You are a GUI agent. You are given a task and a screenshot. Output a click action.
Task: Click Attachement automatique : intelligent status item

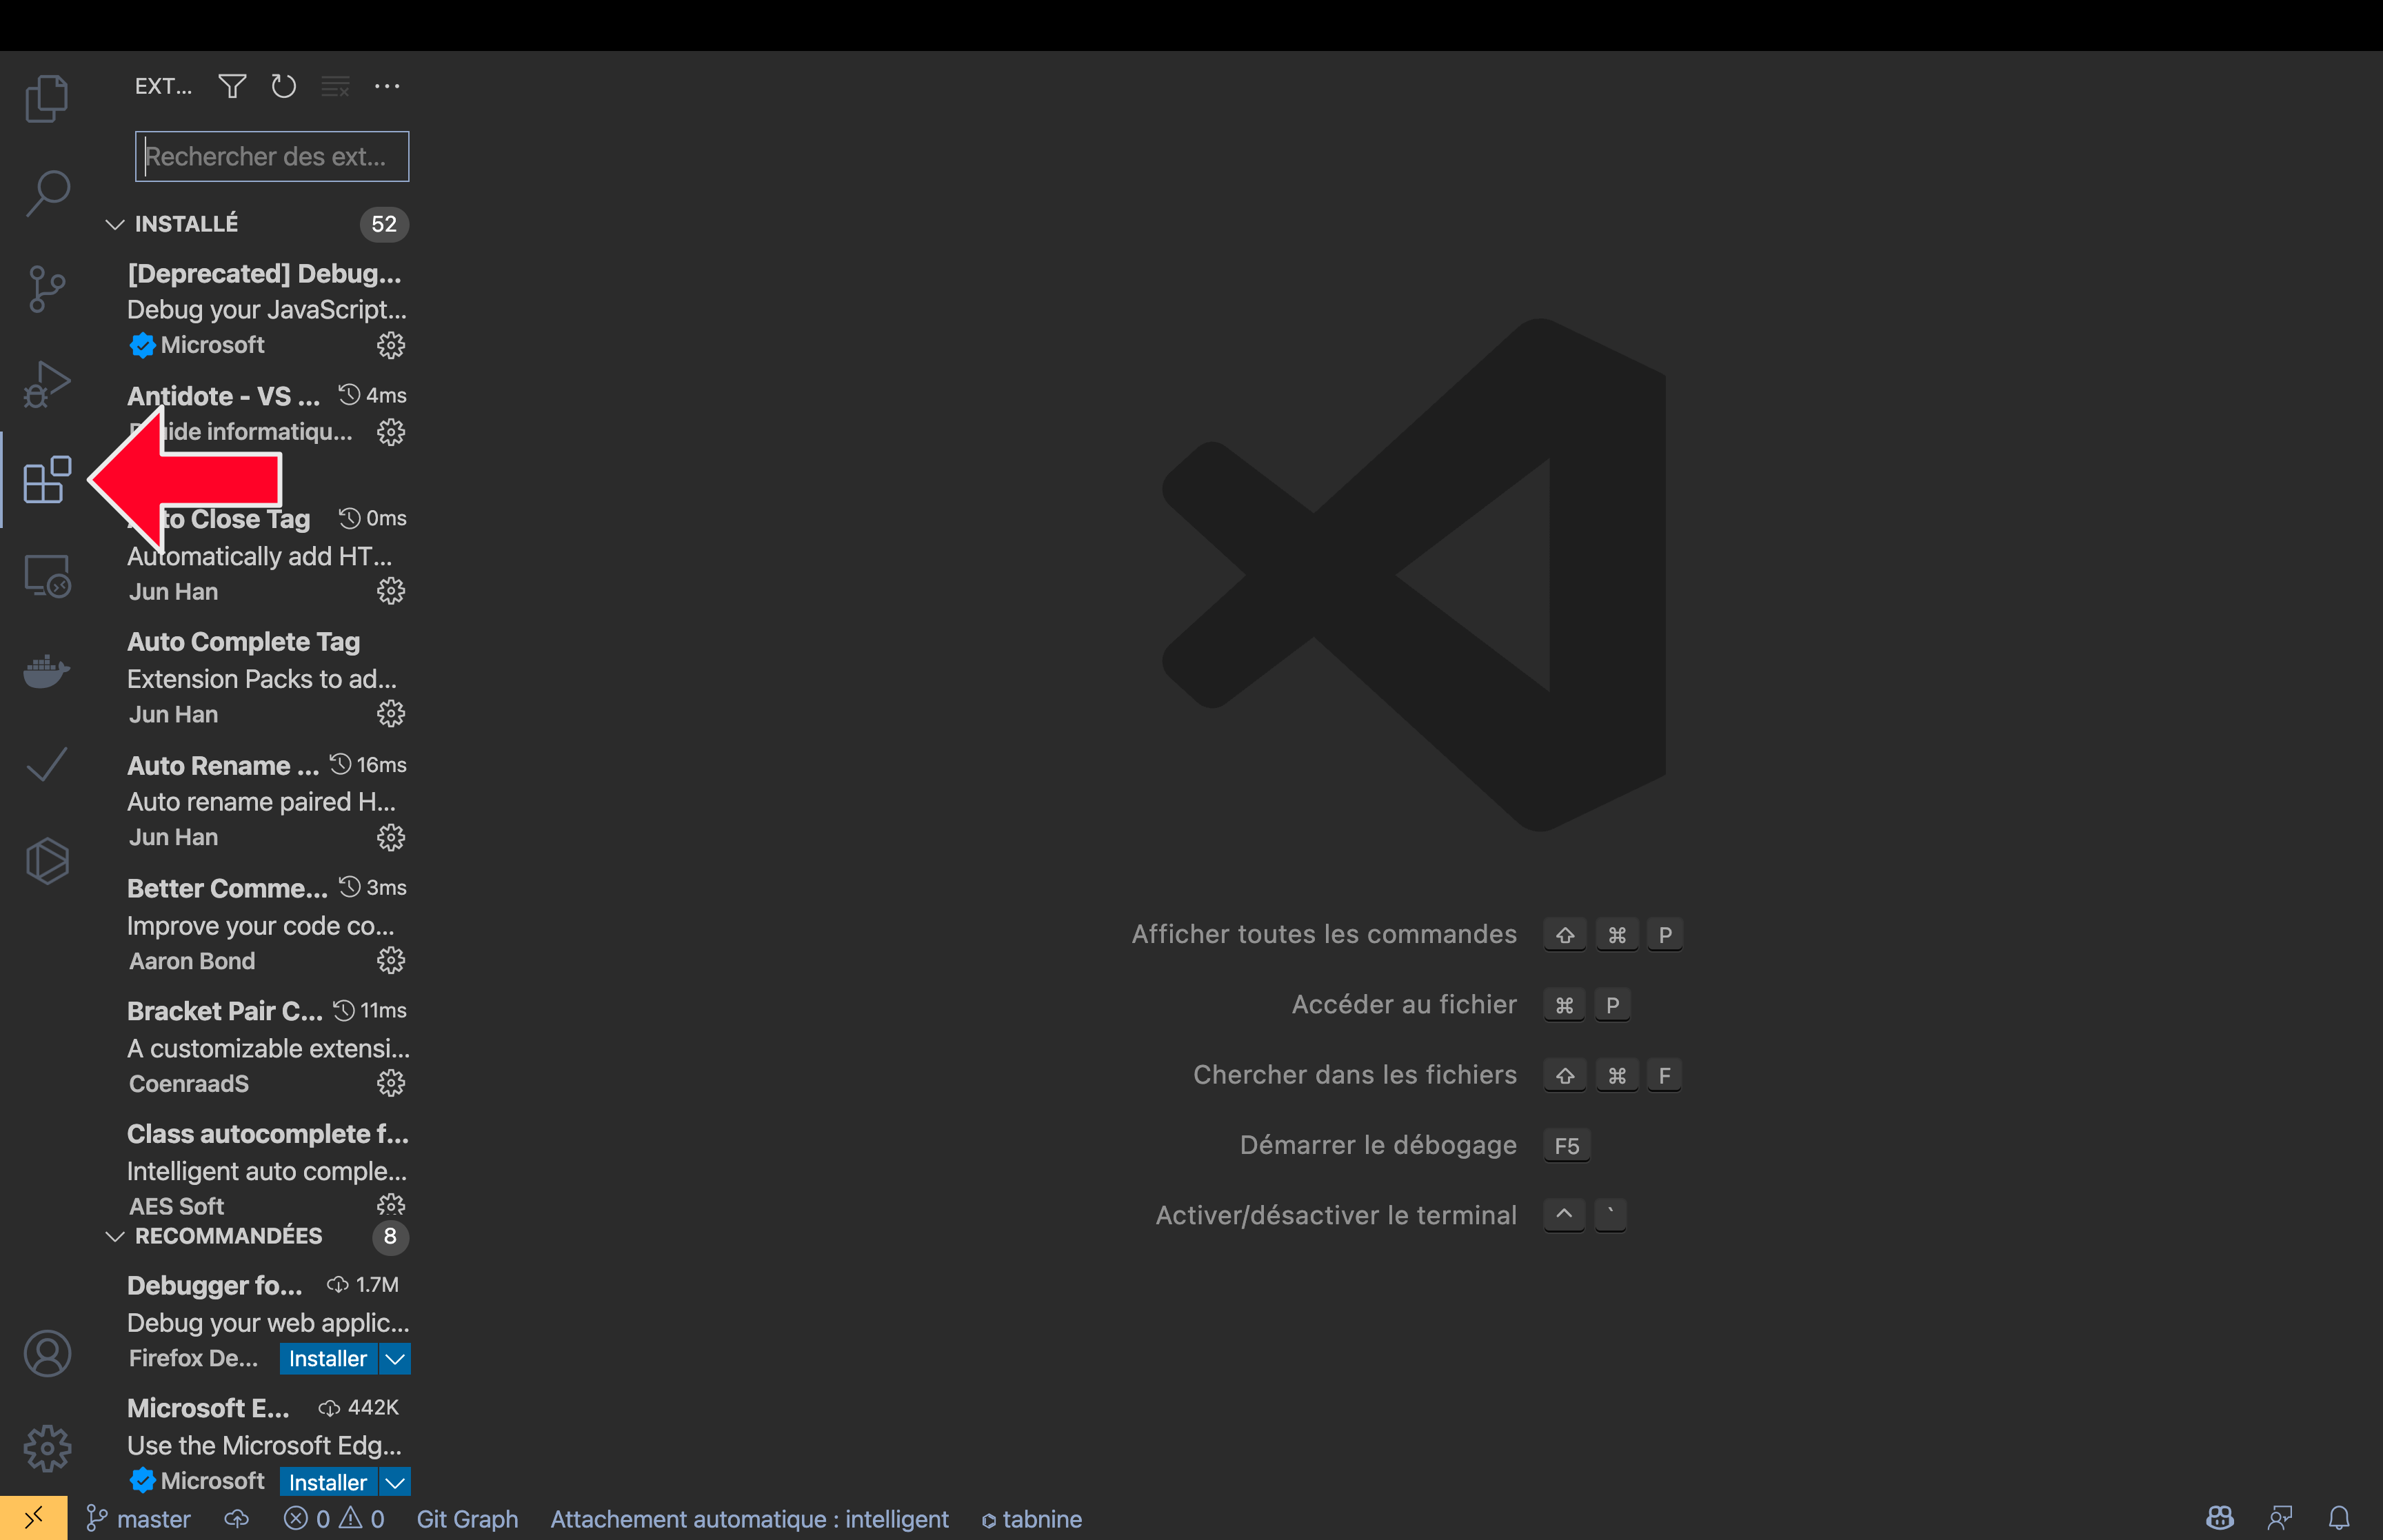pos(749,1519)
